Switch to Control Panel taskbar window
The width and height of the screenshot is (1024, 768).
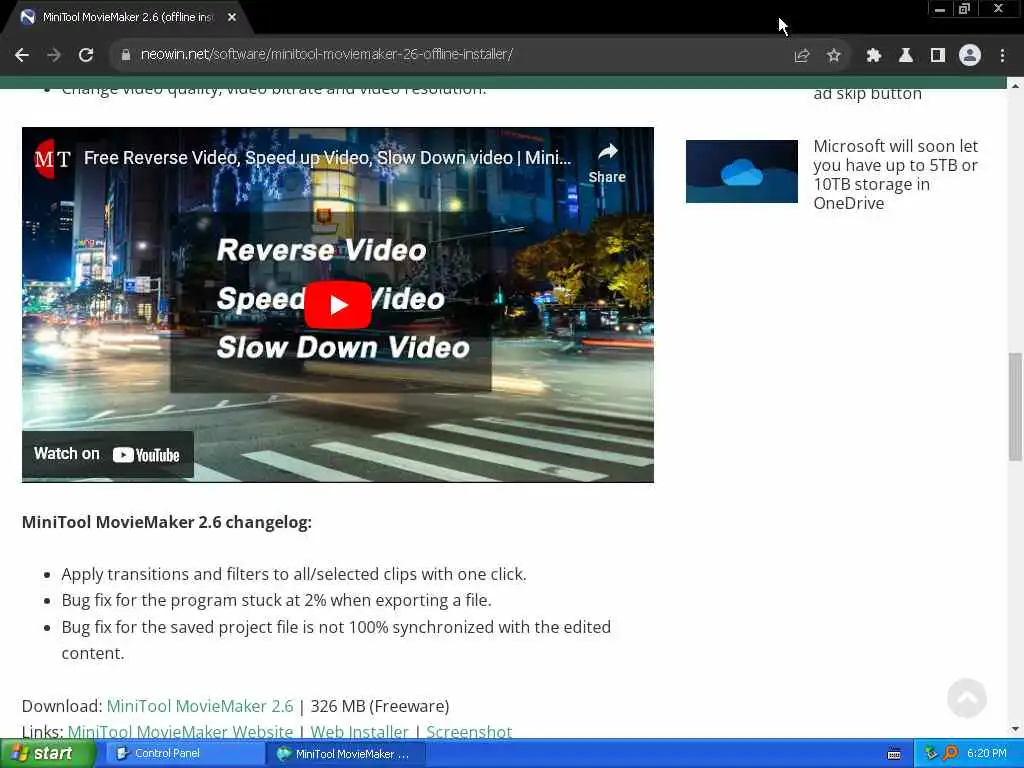pos(184,754)
